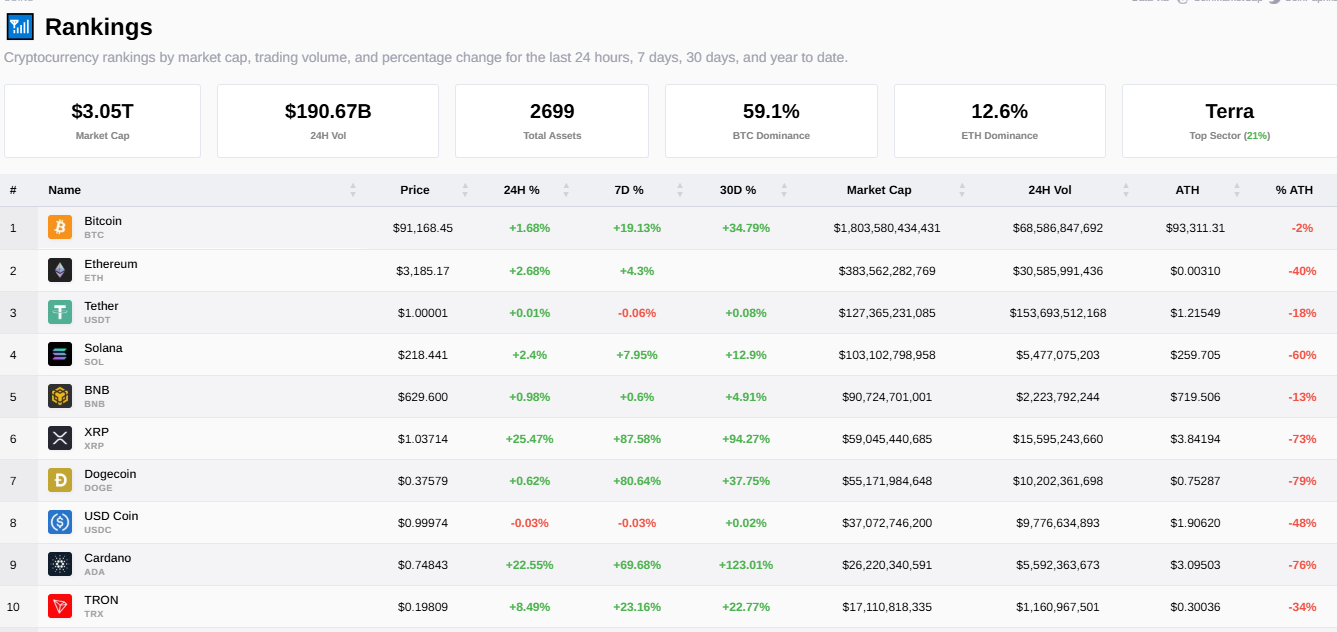The image size is (1337, 632).
Task: Select the Dogecoin shiba logo
Action: point(59,480)
